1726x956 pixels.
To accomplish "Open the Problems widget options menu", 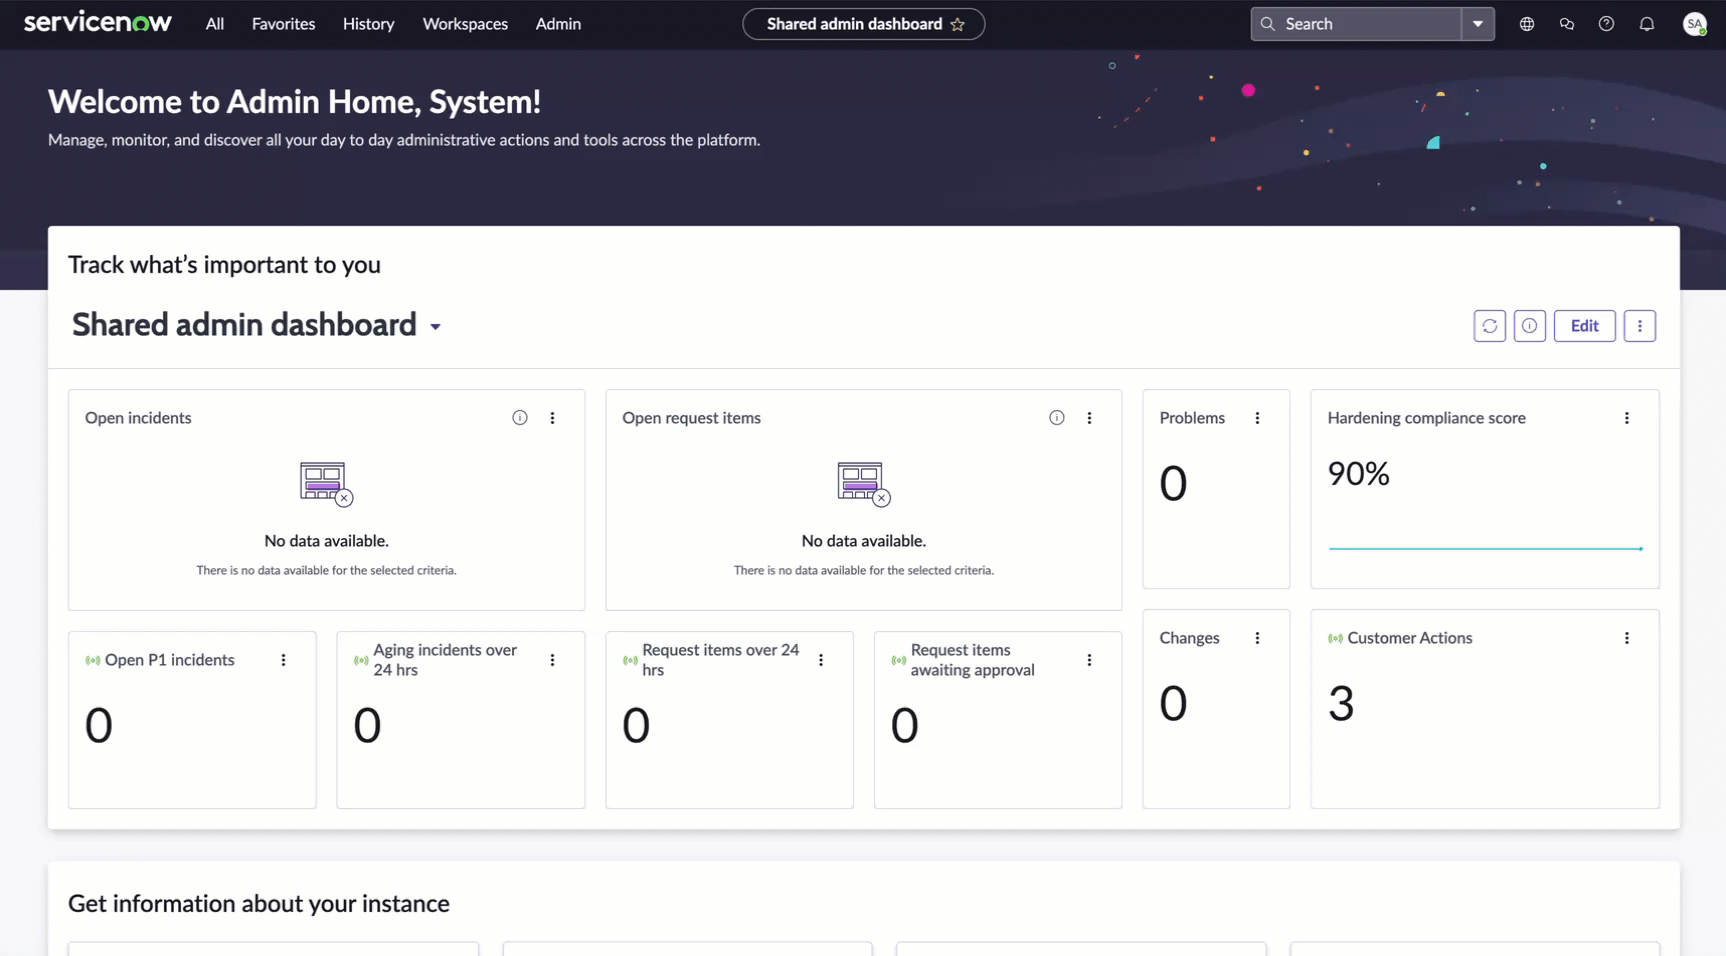I will [x=1258, y=418].
